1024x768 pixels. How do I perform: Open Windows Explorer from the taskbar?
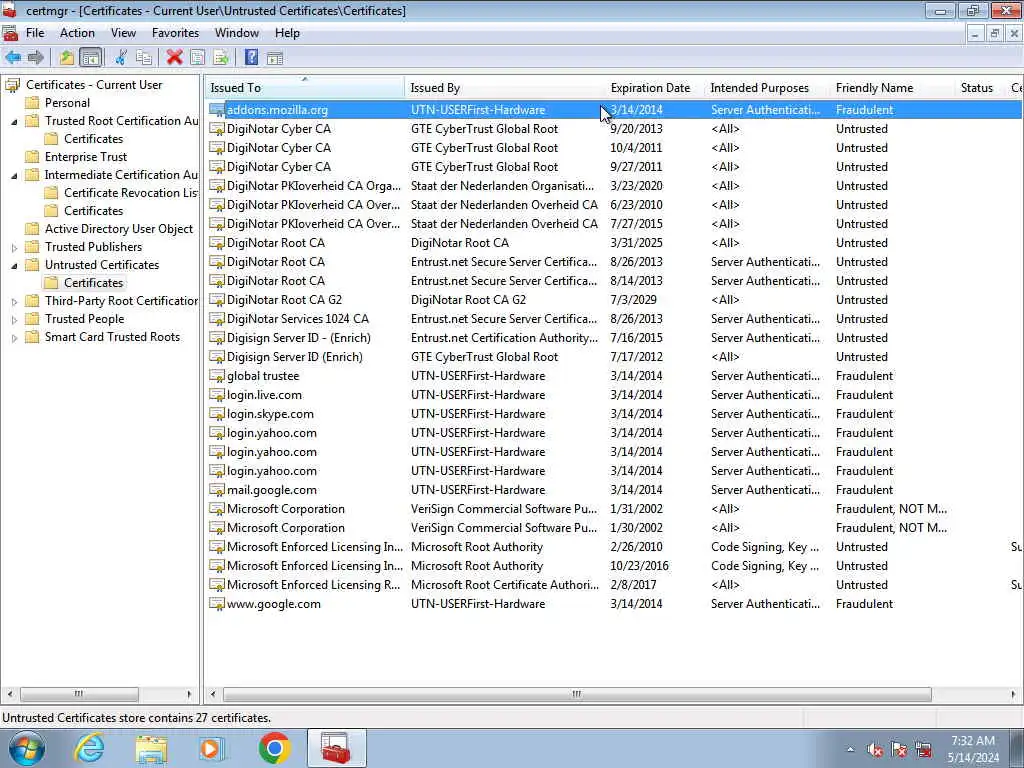(x=151, y=748)
